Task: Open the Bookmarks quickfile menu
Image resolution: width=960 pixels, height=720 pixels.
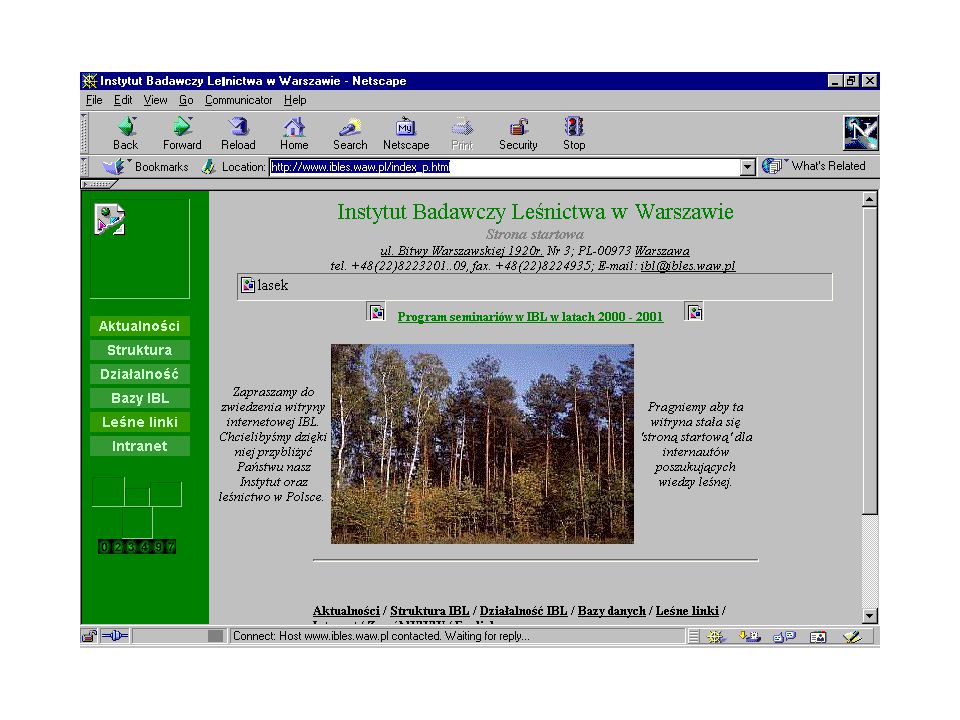Action: coord(146,167)
